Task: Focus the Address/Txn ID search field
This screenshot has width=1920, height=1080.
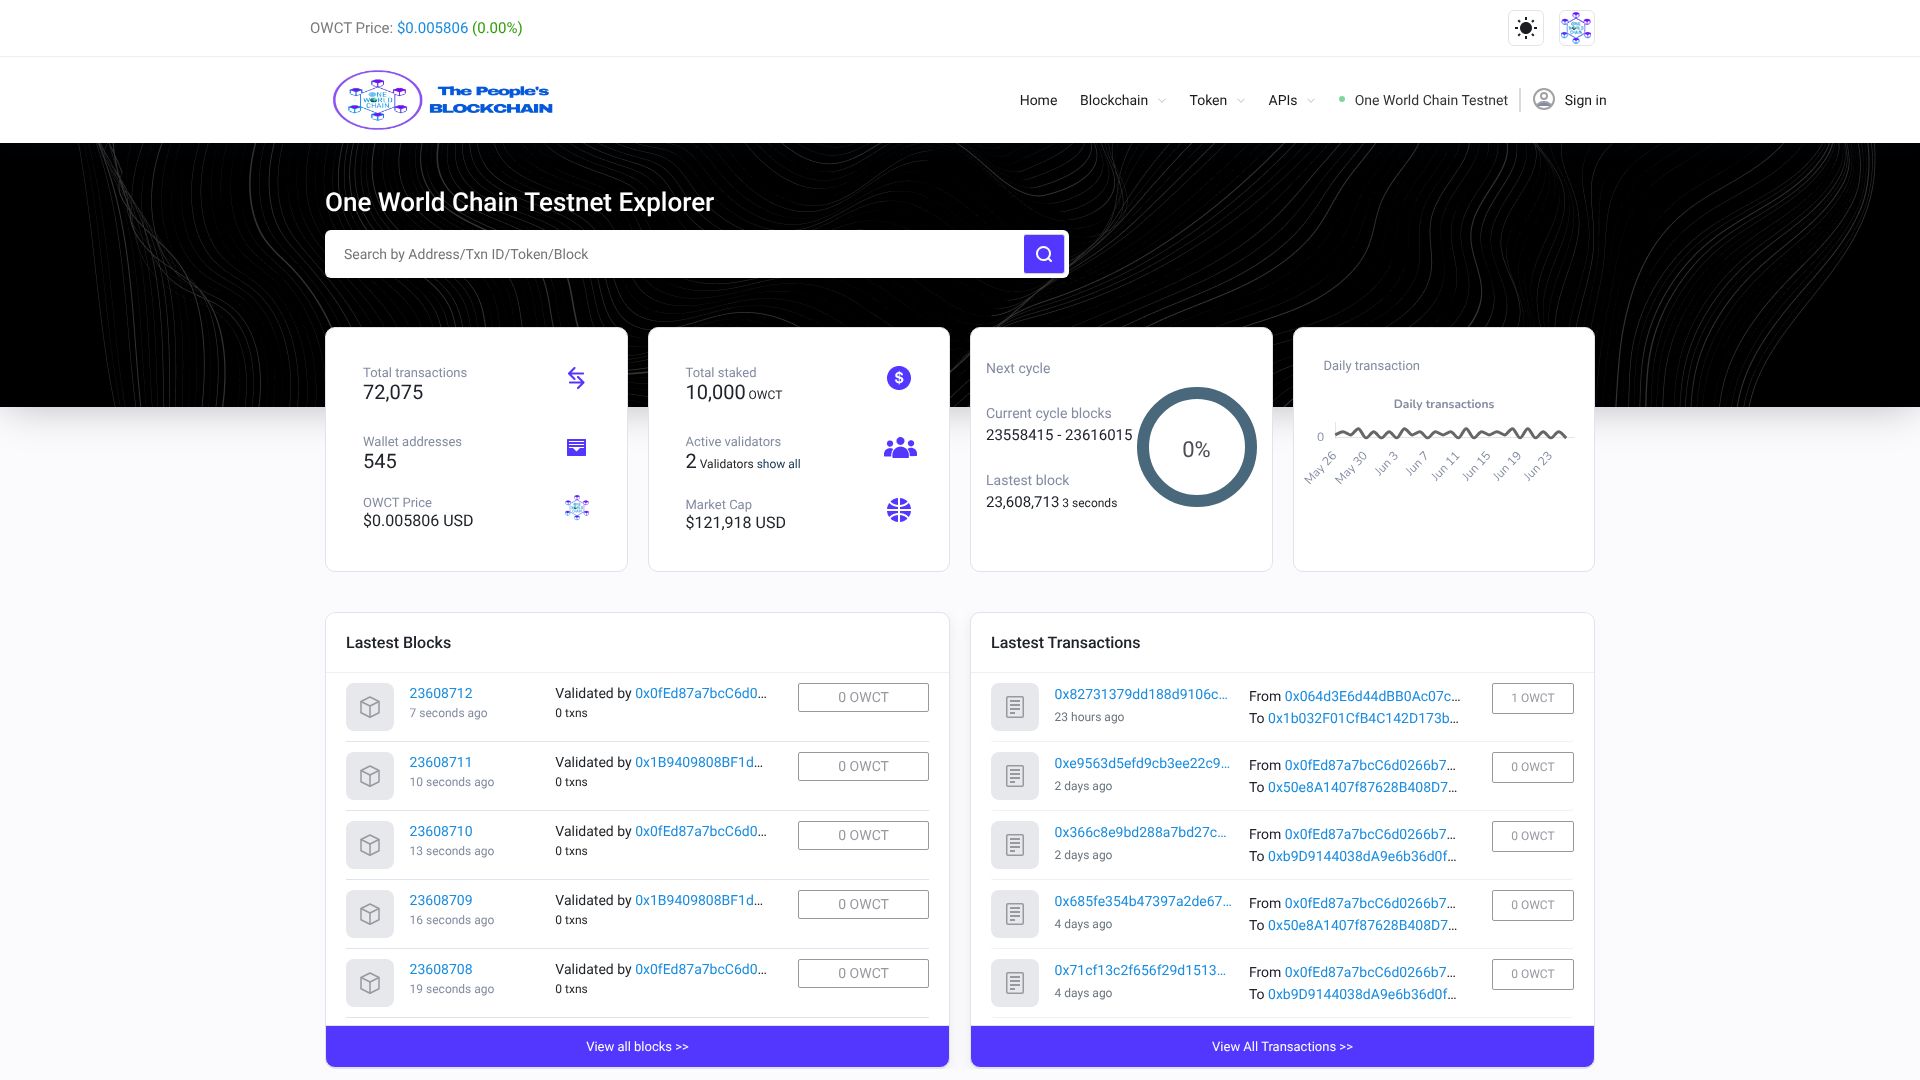Action: click(674, 254)
